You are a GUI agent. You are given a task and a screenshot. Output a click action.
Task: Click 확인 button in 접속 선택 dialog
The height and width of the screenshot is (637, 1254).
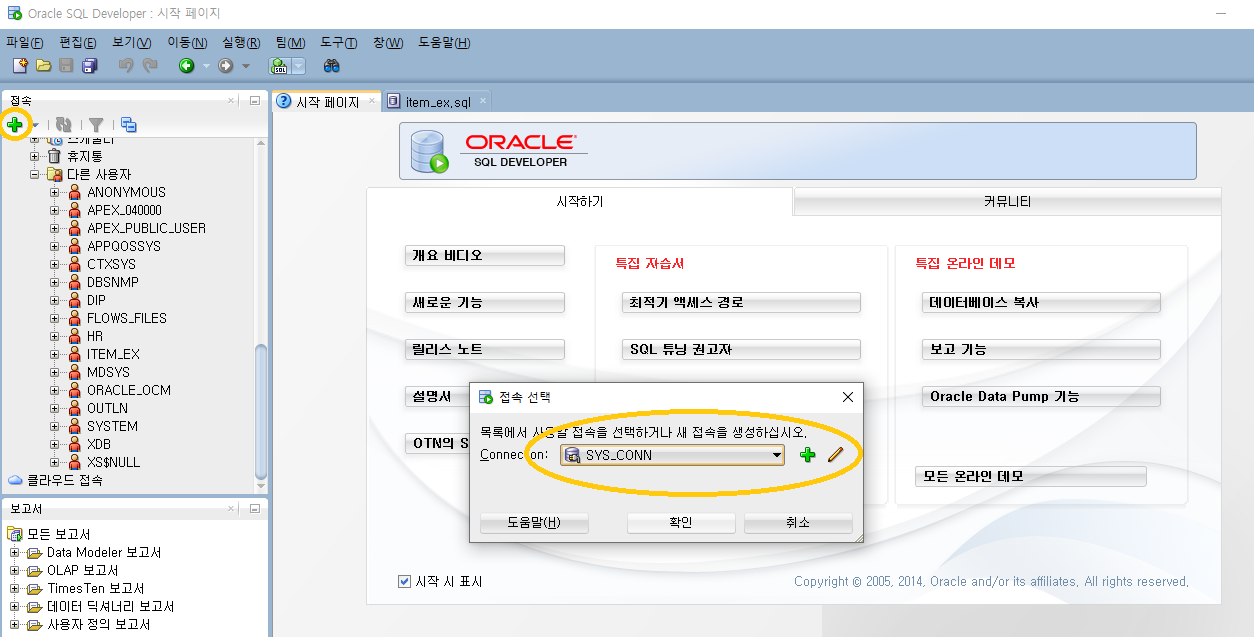(x=681, y=522)
